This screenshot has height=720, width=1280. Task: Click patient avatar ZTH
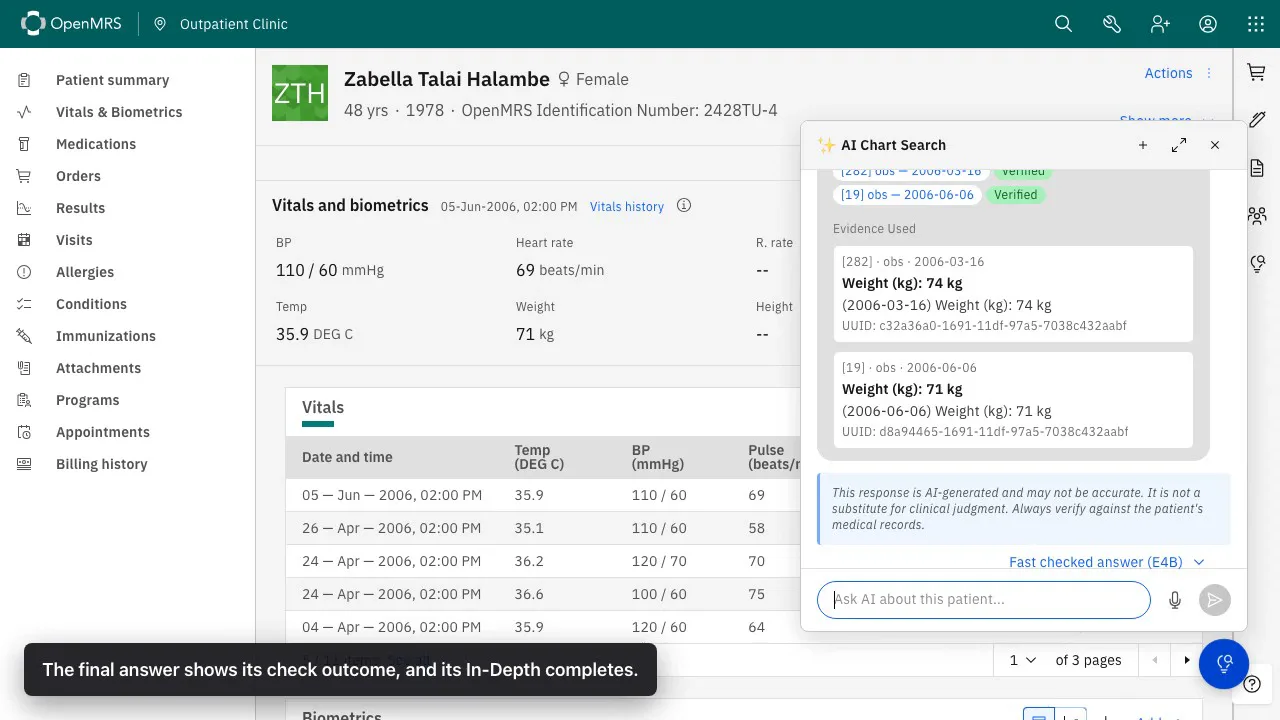click(x=300, y=93)
